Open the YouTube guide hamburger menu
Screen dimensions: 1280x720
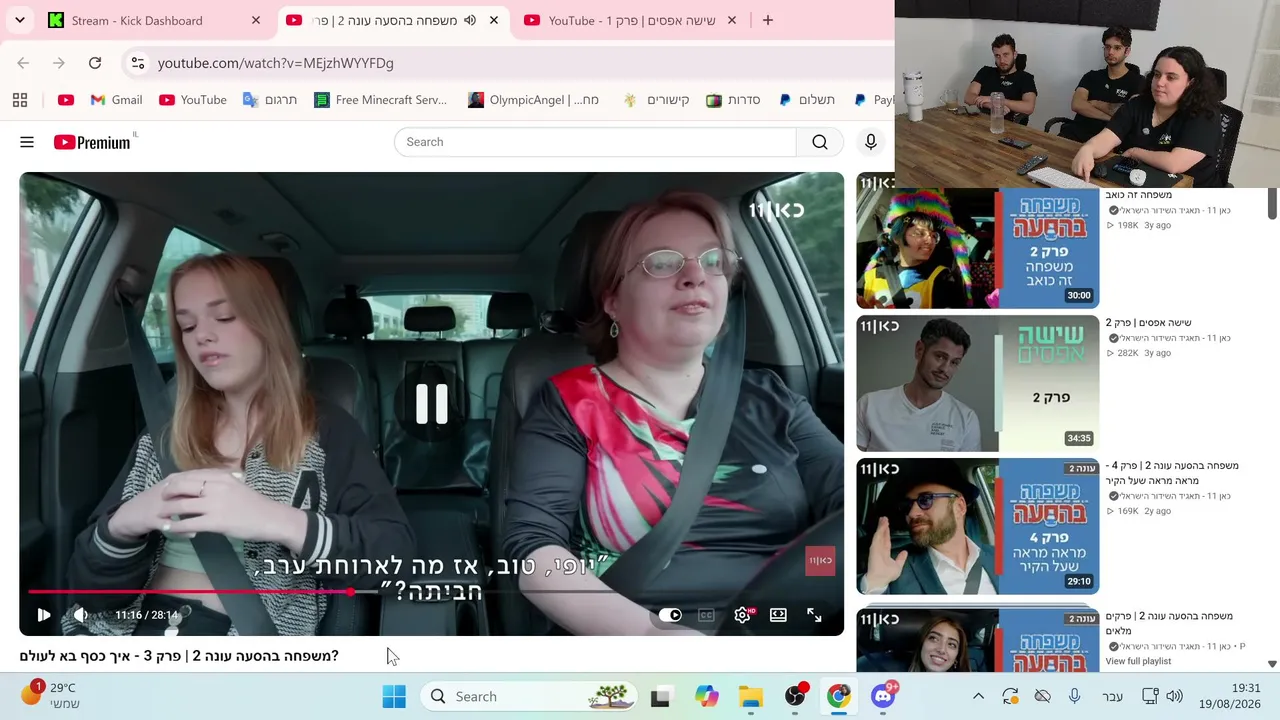tap(27, 142)
